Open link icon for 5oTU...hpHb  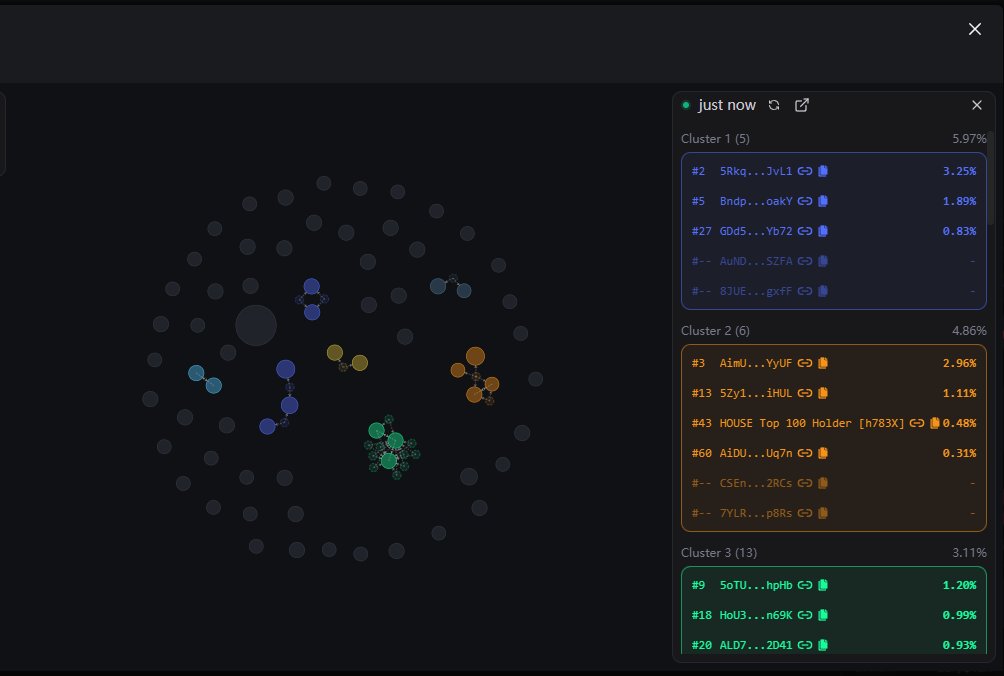pos(805,585)
